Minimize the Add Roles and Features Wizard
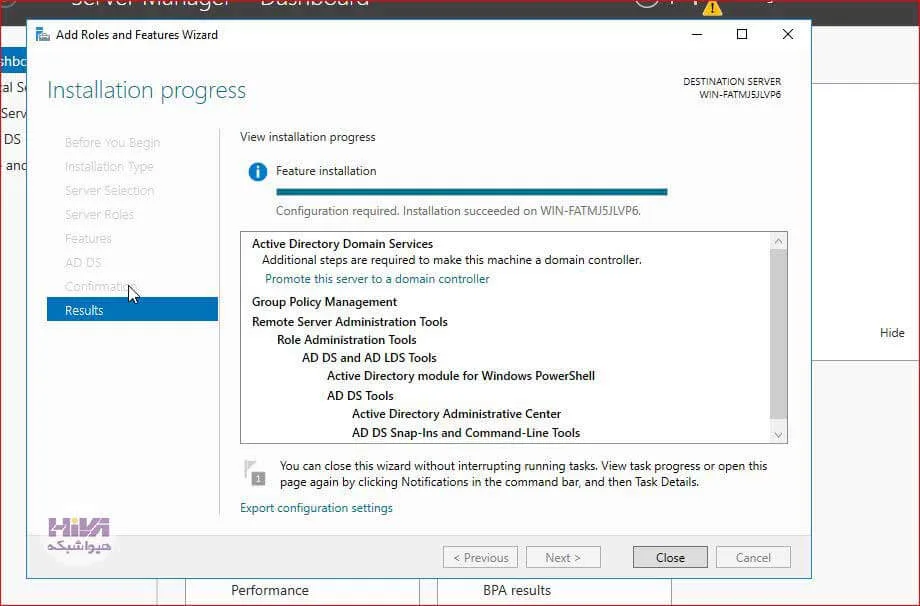The height and width of the screenshot is (606, 920). click(696, 34)
